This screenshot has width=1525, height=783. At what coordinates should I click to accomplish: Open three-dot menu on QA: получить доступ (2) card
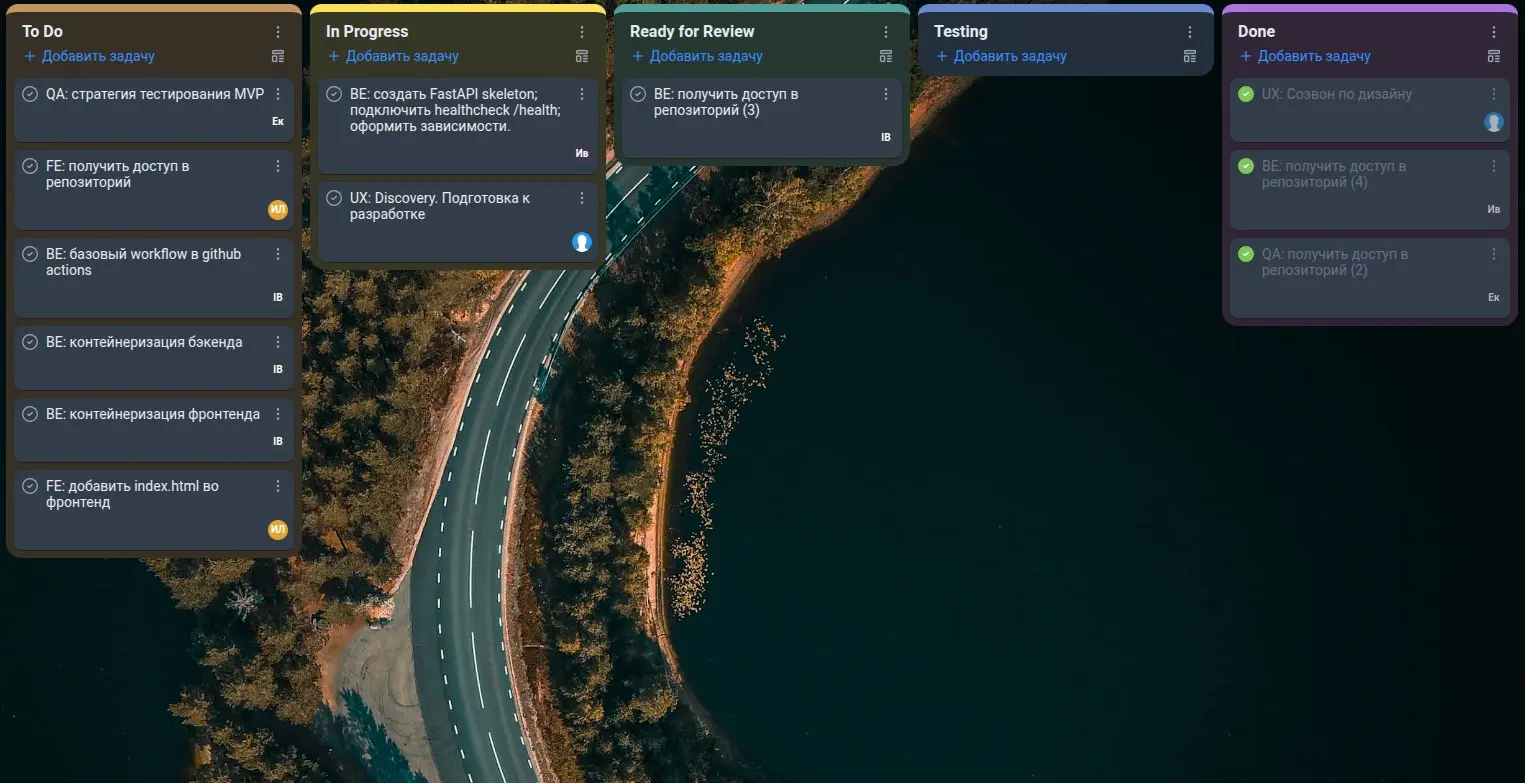[1494, 254]
